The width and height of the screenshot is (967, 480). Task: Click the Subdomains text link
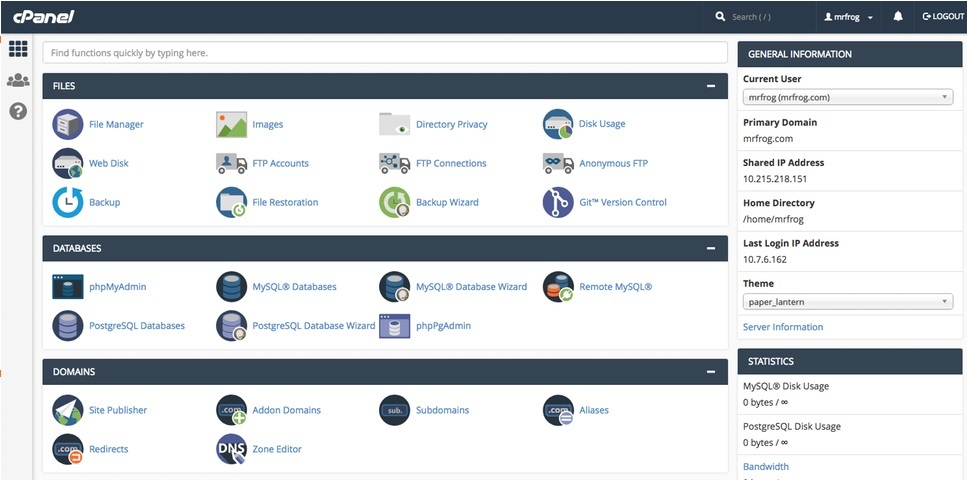[442, 410]
